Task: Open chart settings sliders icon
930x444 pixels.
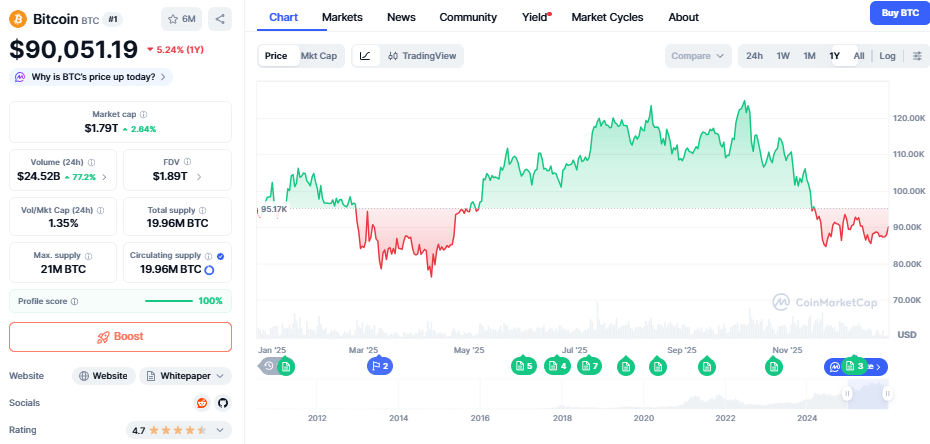Action: point(918,56)
